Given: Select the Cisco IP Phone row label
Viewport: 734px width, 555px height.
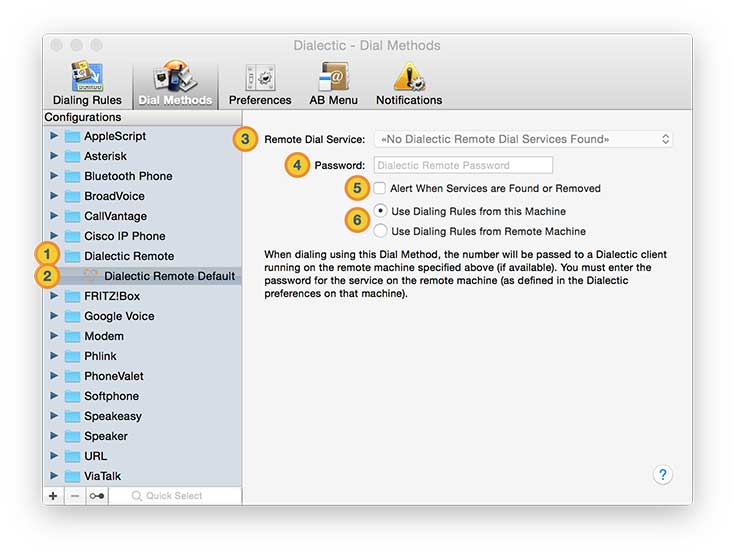Looking at the screenshot, I should tap(125, 236).
